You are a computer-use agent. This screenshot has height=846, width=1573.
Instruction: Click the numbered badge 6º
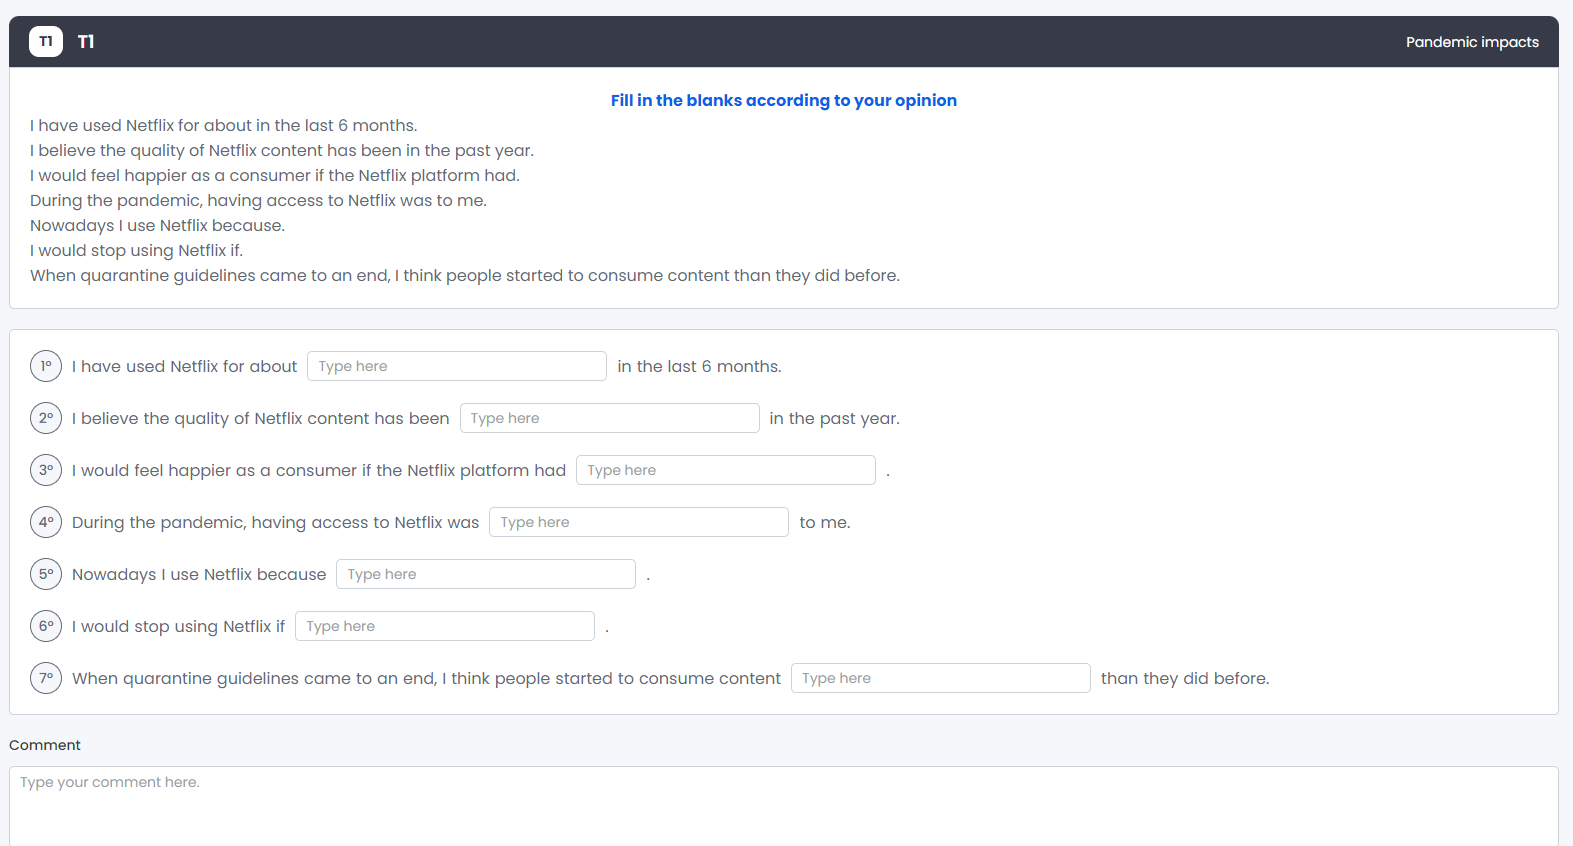46,626
